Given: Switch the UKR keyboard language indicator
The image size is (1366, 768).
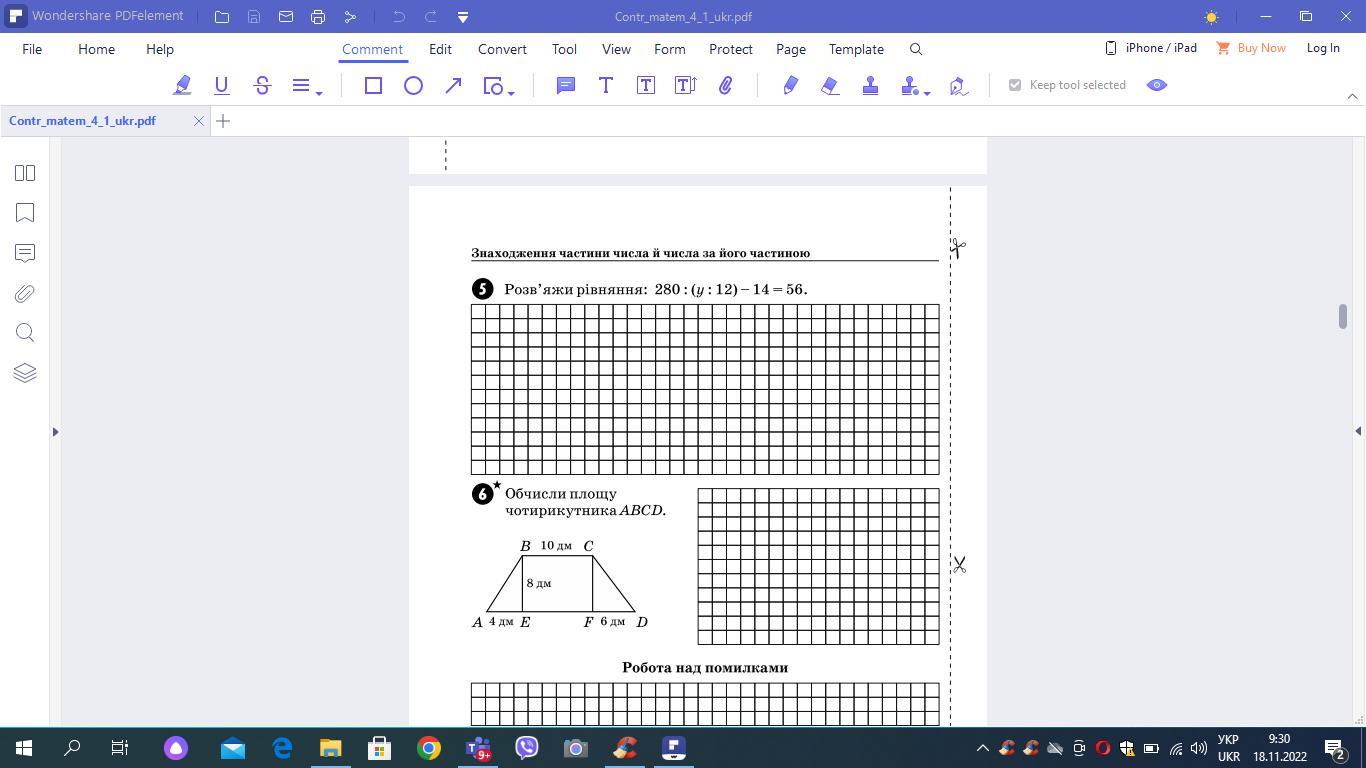Looking at the screenshot, I should pyautogui.click(x=1229, y=748).
